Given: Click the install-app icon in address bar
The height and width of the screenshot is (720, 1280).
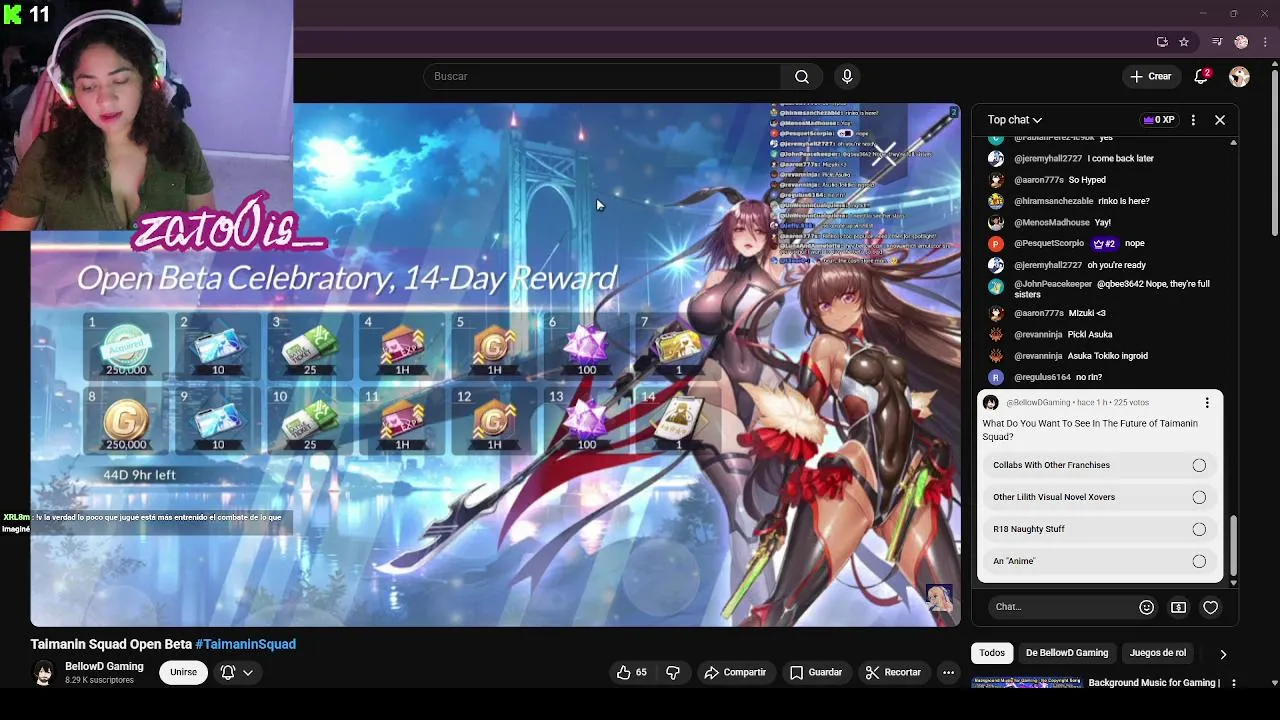Looking at the screenshot, I should pos(1162,42).
